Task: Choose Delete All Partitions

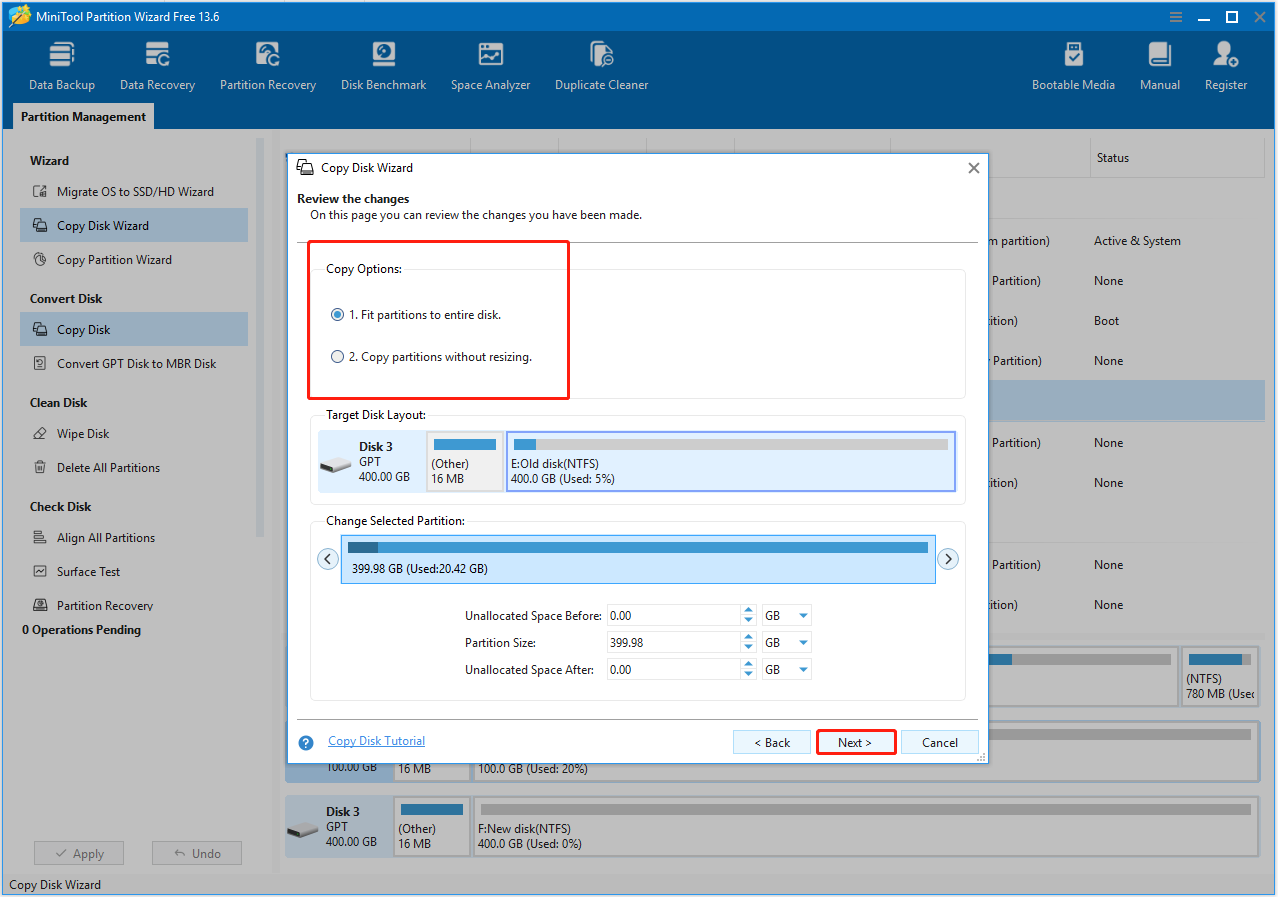Action: [134, 468]
